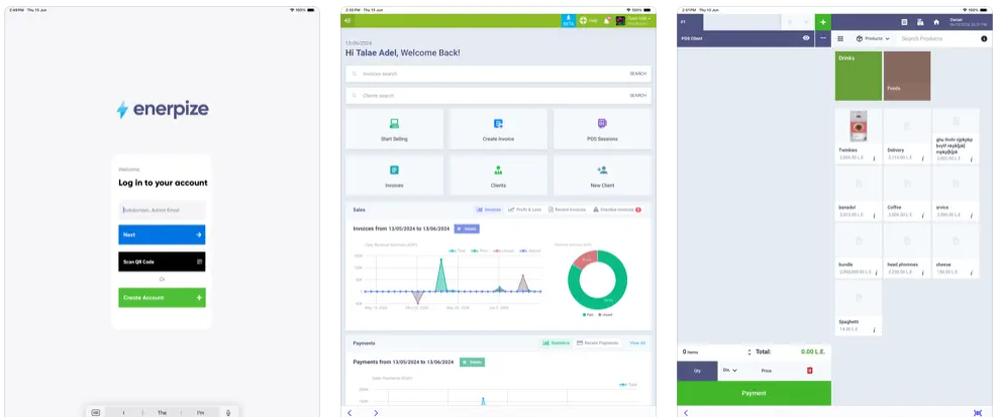Switch to Overdue Invoices tab

(x=617, y=209)
